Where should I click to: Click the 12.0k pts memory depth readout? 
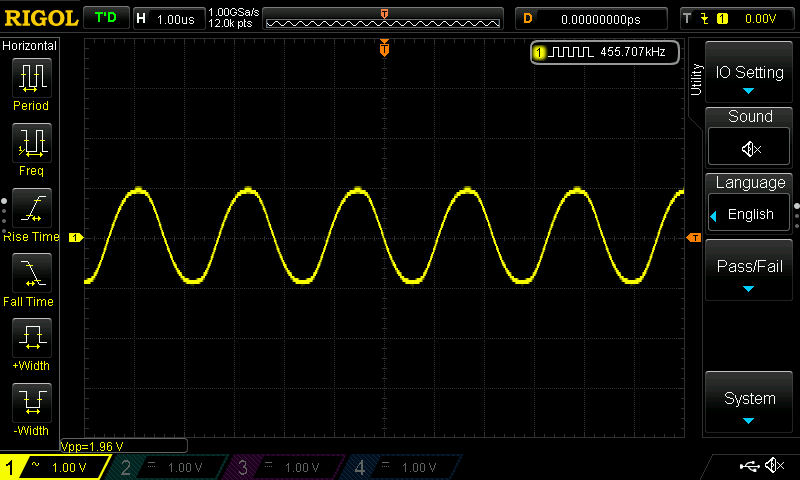pos(230,23)
